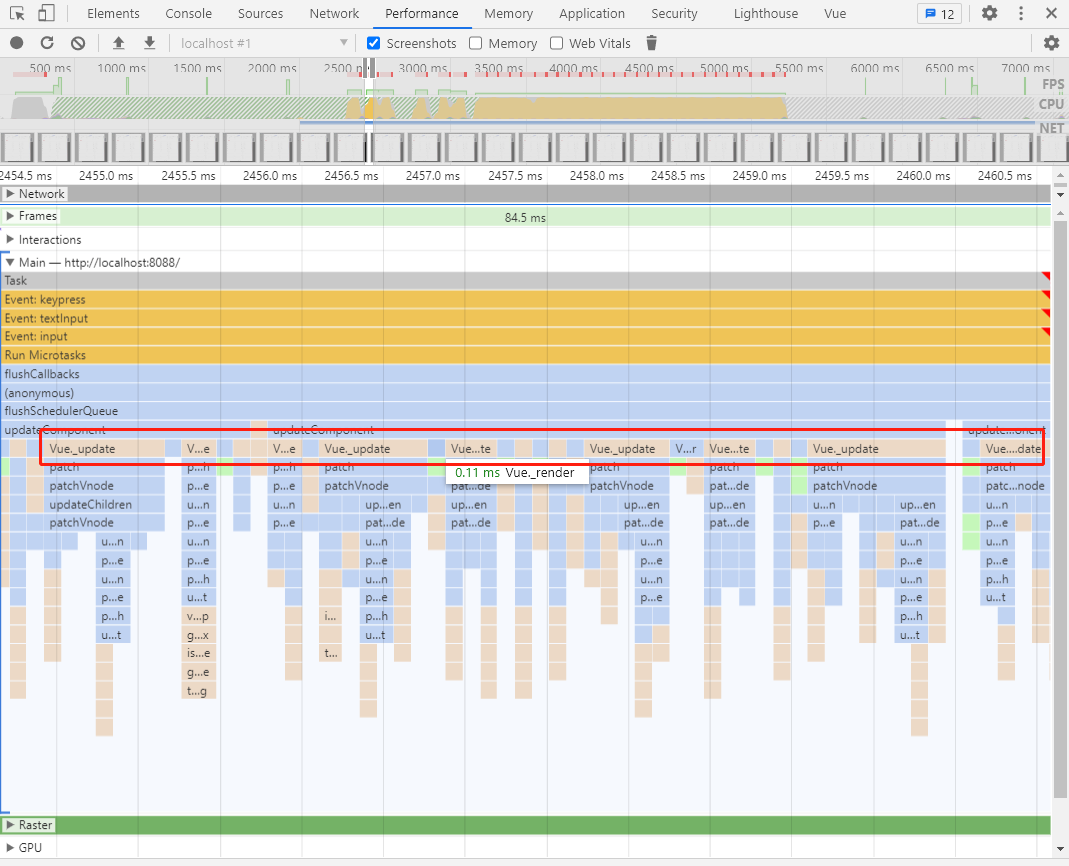Image resolution: width=1069 pixels, height=866 pixels.
Task: Enable the Memory checkbox
Action: click(476, 43)
